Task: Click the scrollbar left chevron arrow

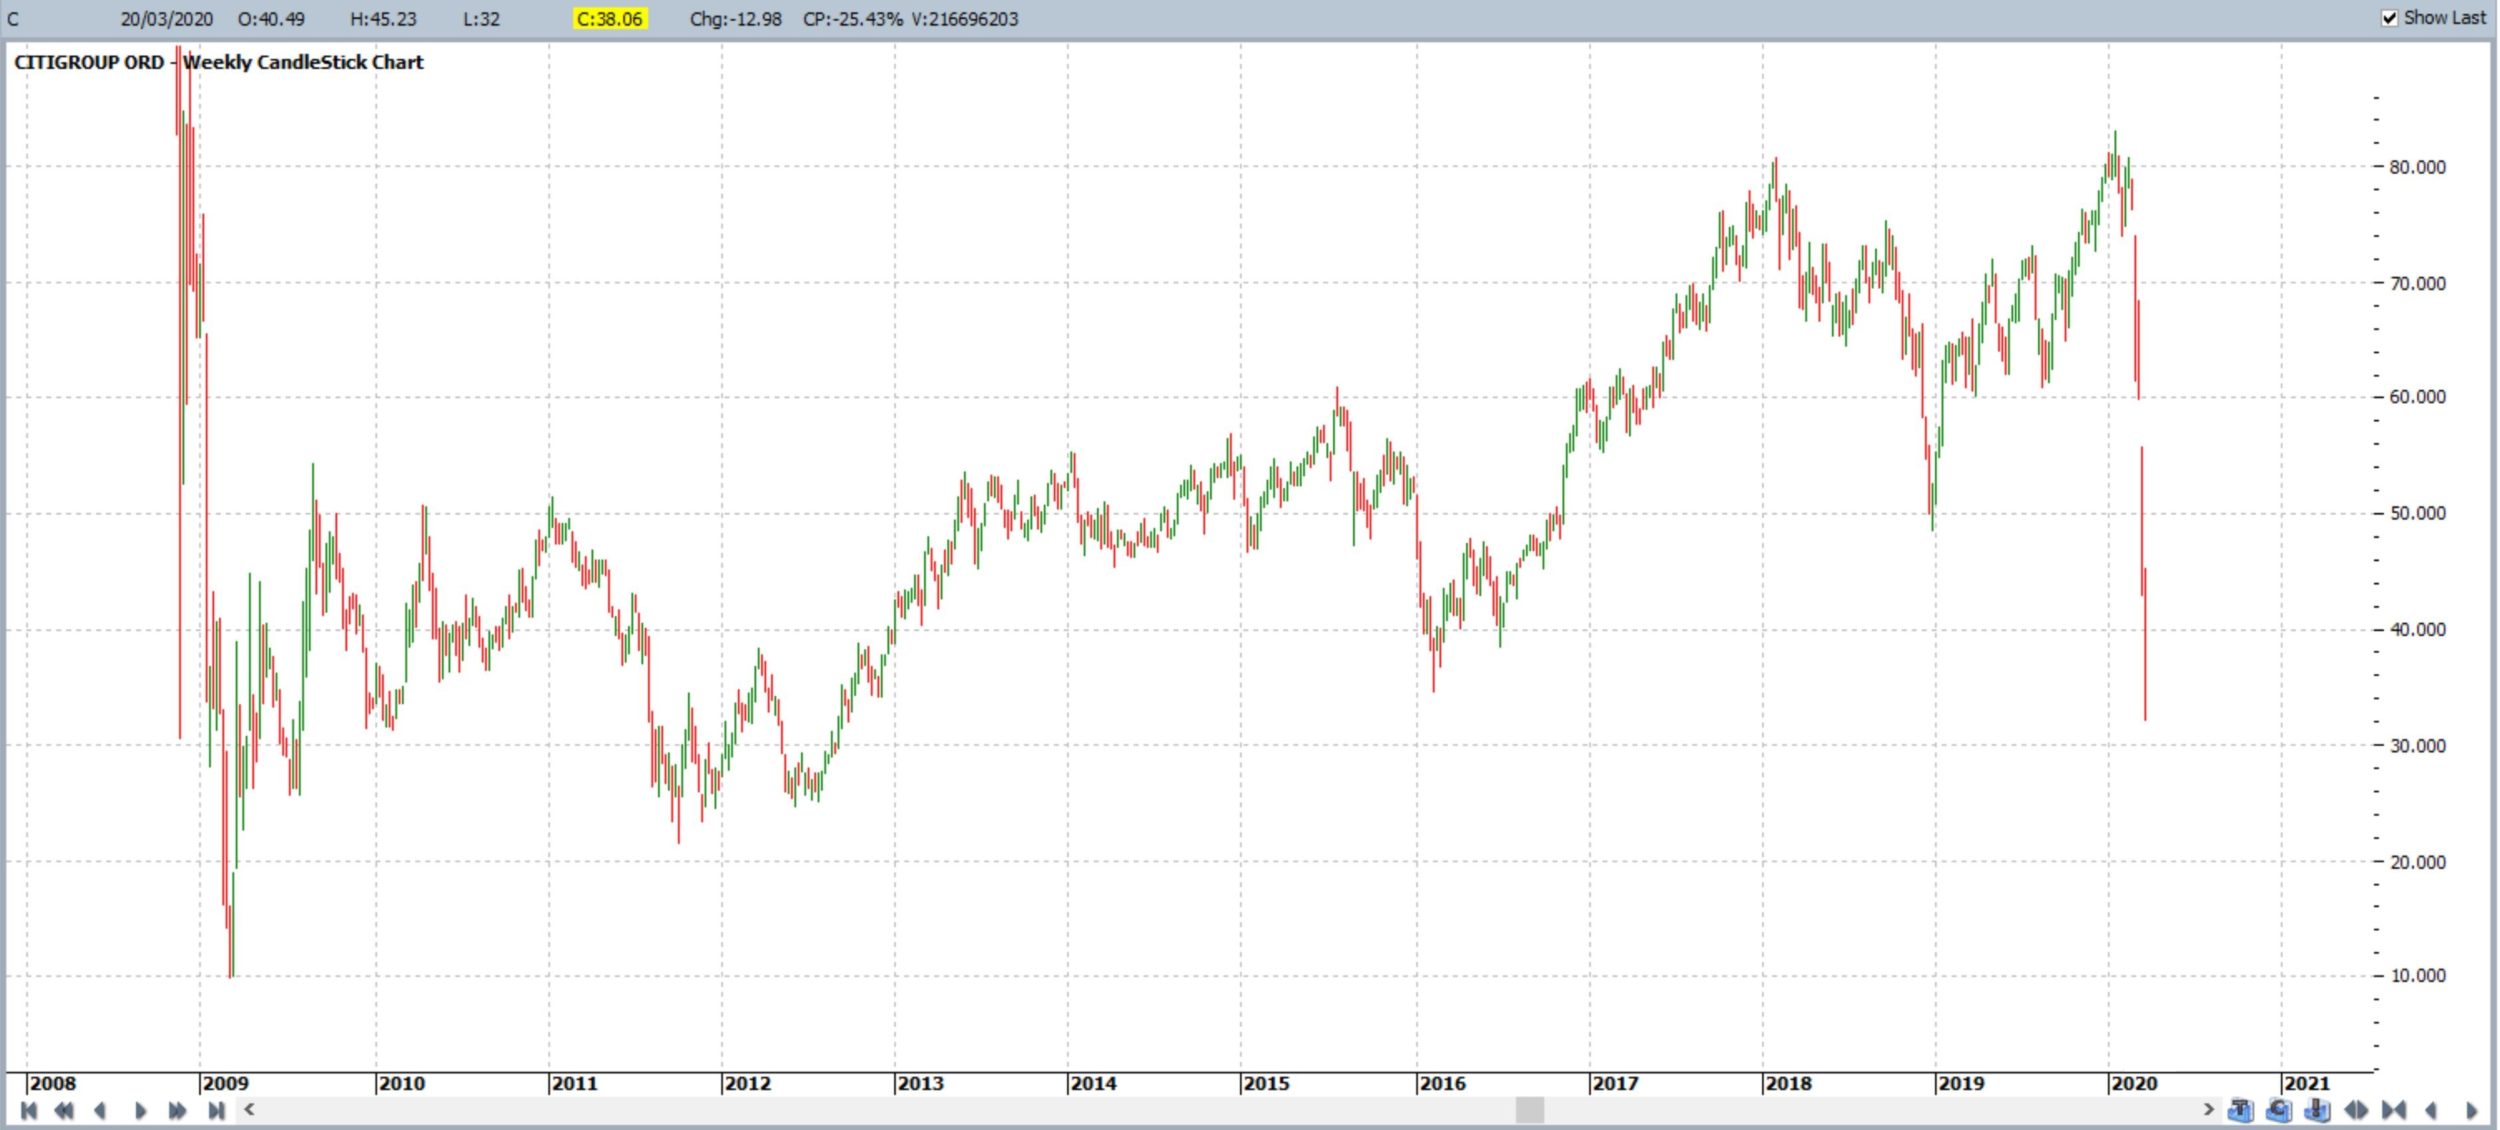Action: pyautogui.click(x=250, y=1109)
